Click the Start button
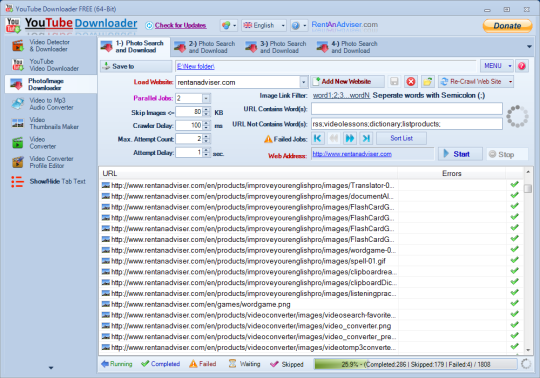Image resolution: width=540 pixels, height=378 pixels. (460, 154)
